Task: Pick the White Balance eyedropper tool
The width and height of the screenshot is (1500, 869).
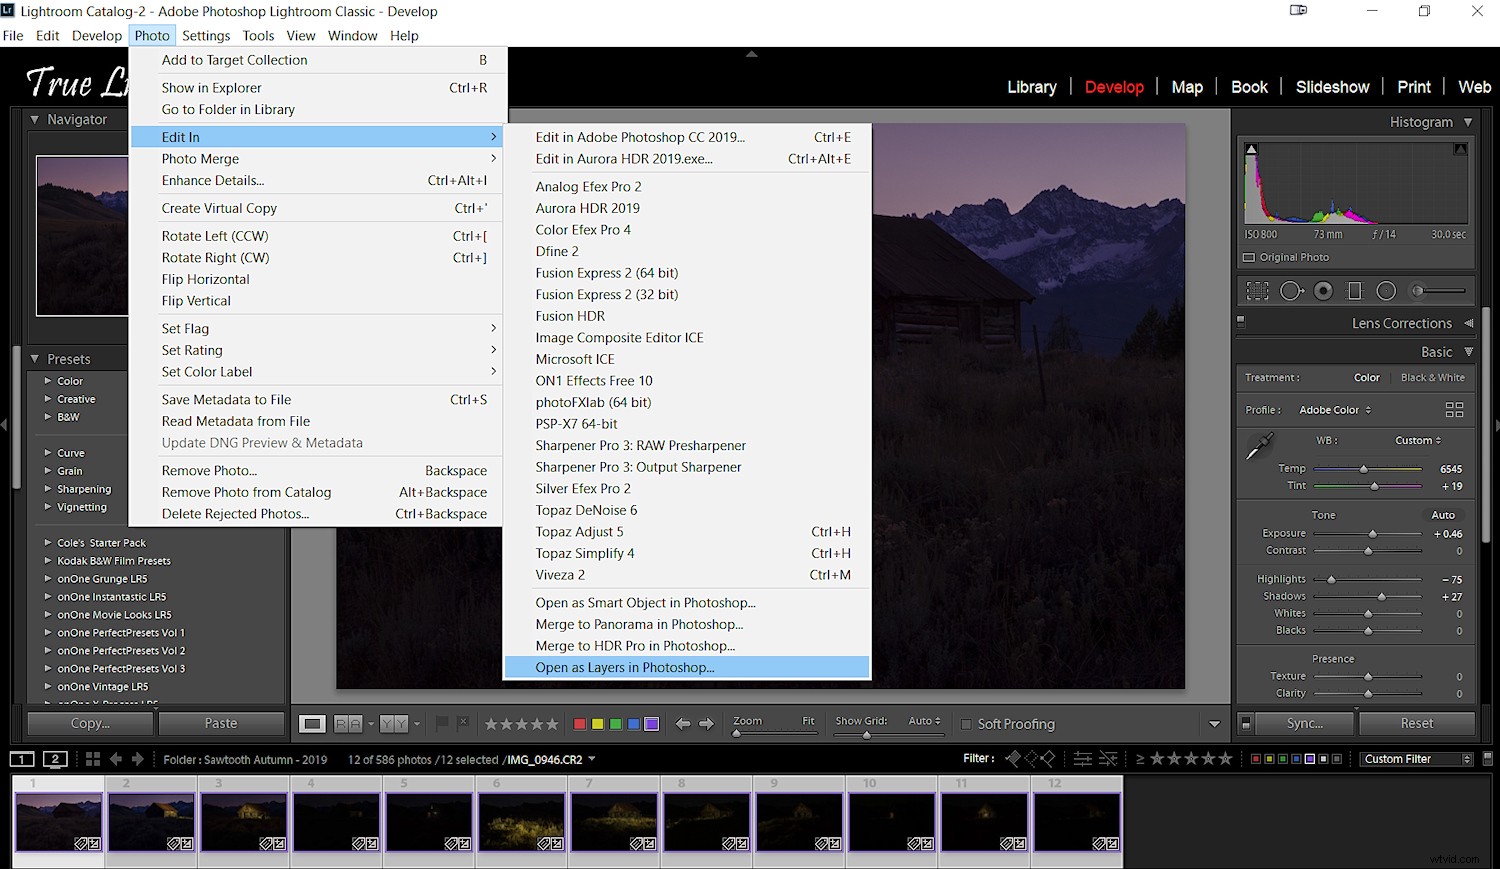Action: [x=1259, y=446]
